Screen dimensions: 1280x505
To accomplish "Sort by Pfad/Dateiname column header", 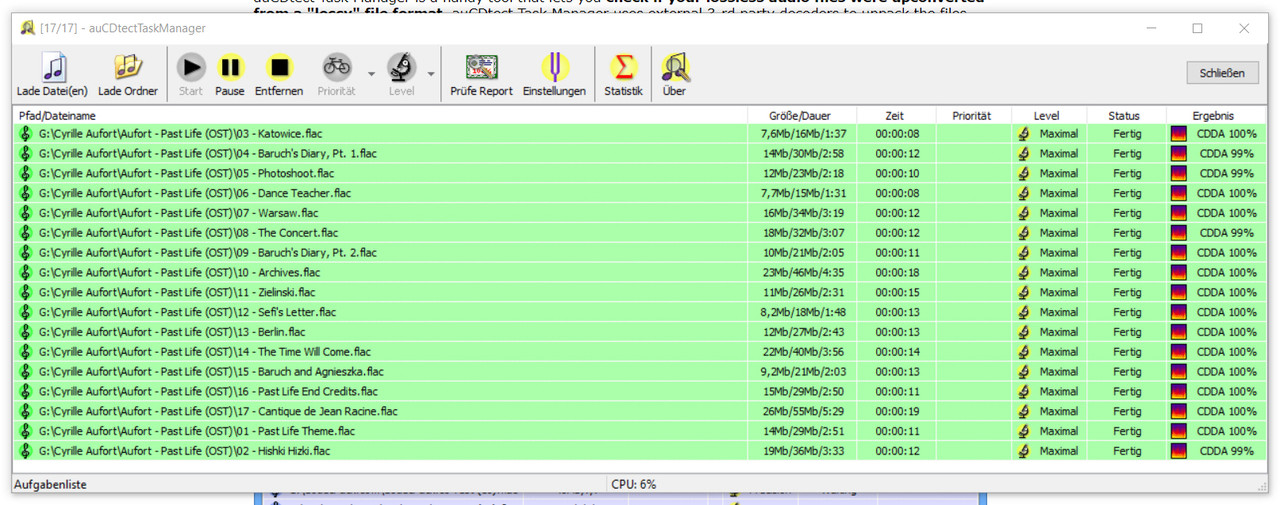I will point(380,116).
